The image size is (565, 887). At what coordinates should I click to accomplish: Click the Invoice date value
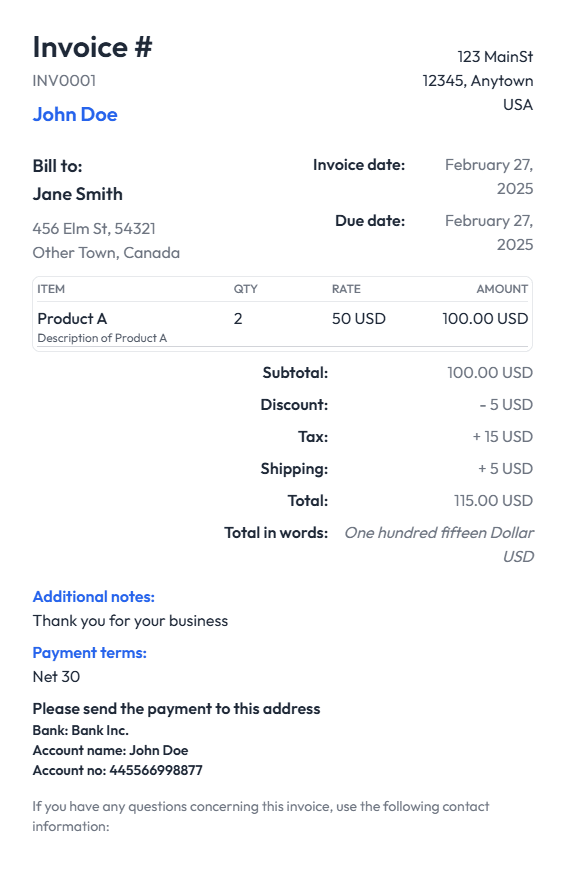(x=489, y=176)
